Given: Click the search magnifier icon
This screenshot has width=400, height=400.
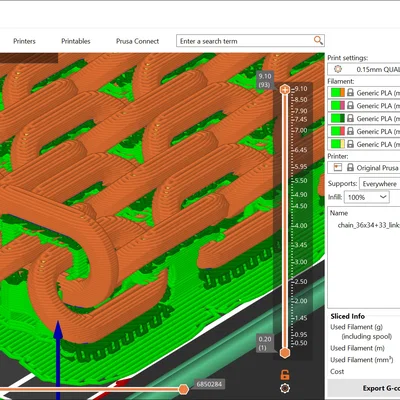Looking at the screenshot, I should (318, 41).
